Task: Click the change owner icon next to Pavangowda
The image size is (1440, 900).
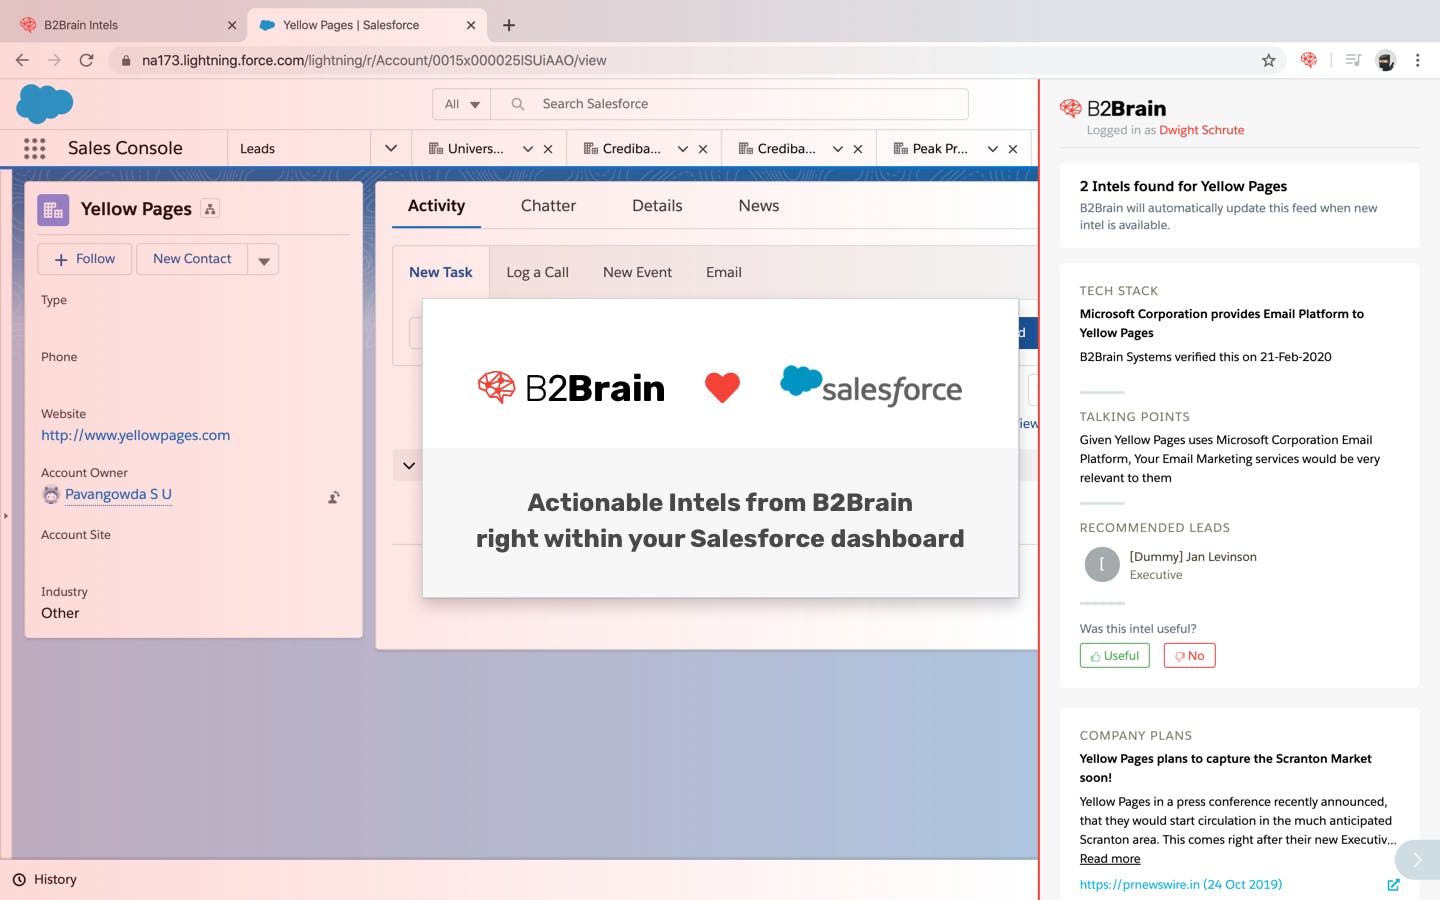Action: click(334, 497)
